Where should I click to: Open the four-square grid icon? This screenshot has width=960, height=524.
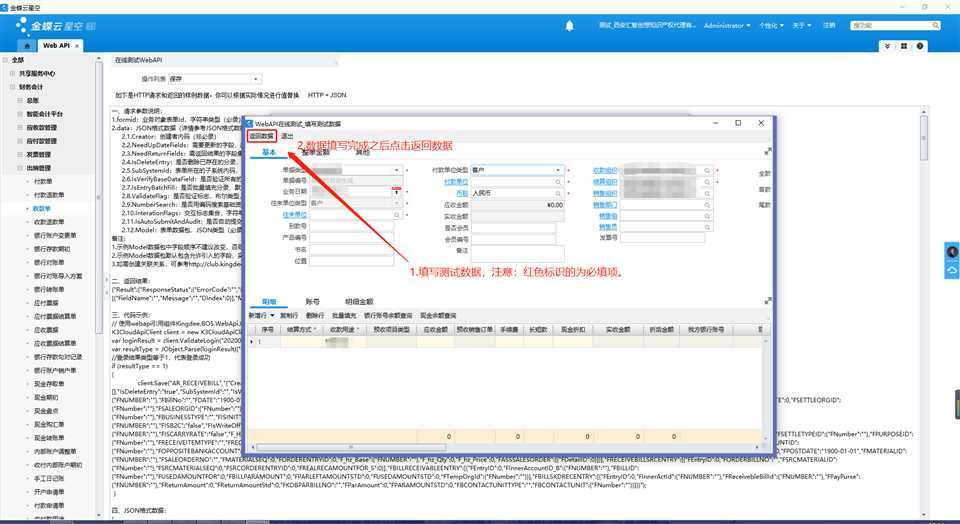(x=904, y=46)
